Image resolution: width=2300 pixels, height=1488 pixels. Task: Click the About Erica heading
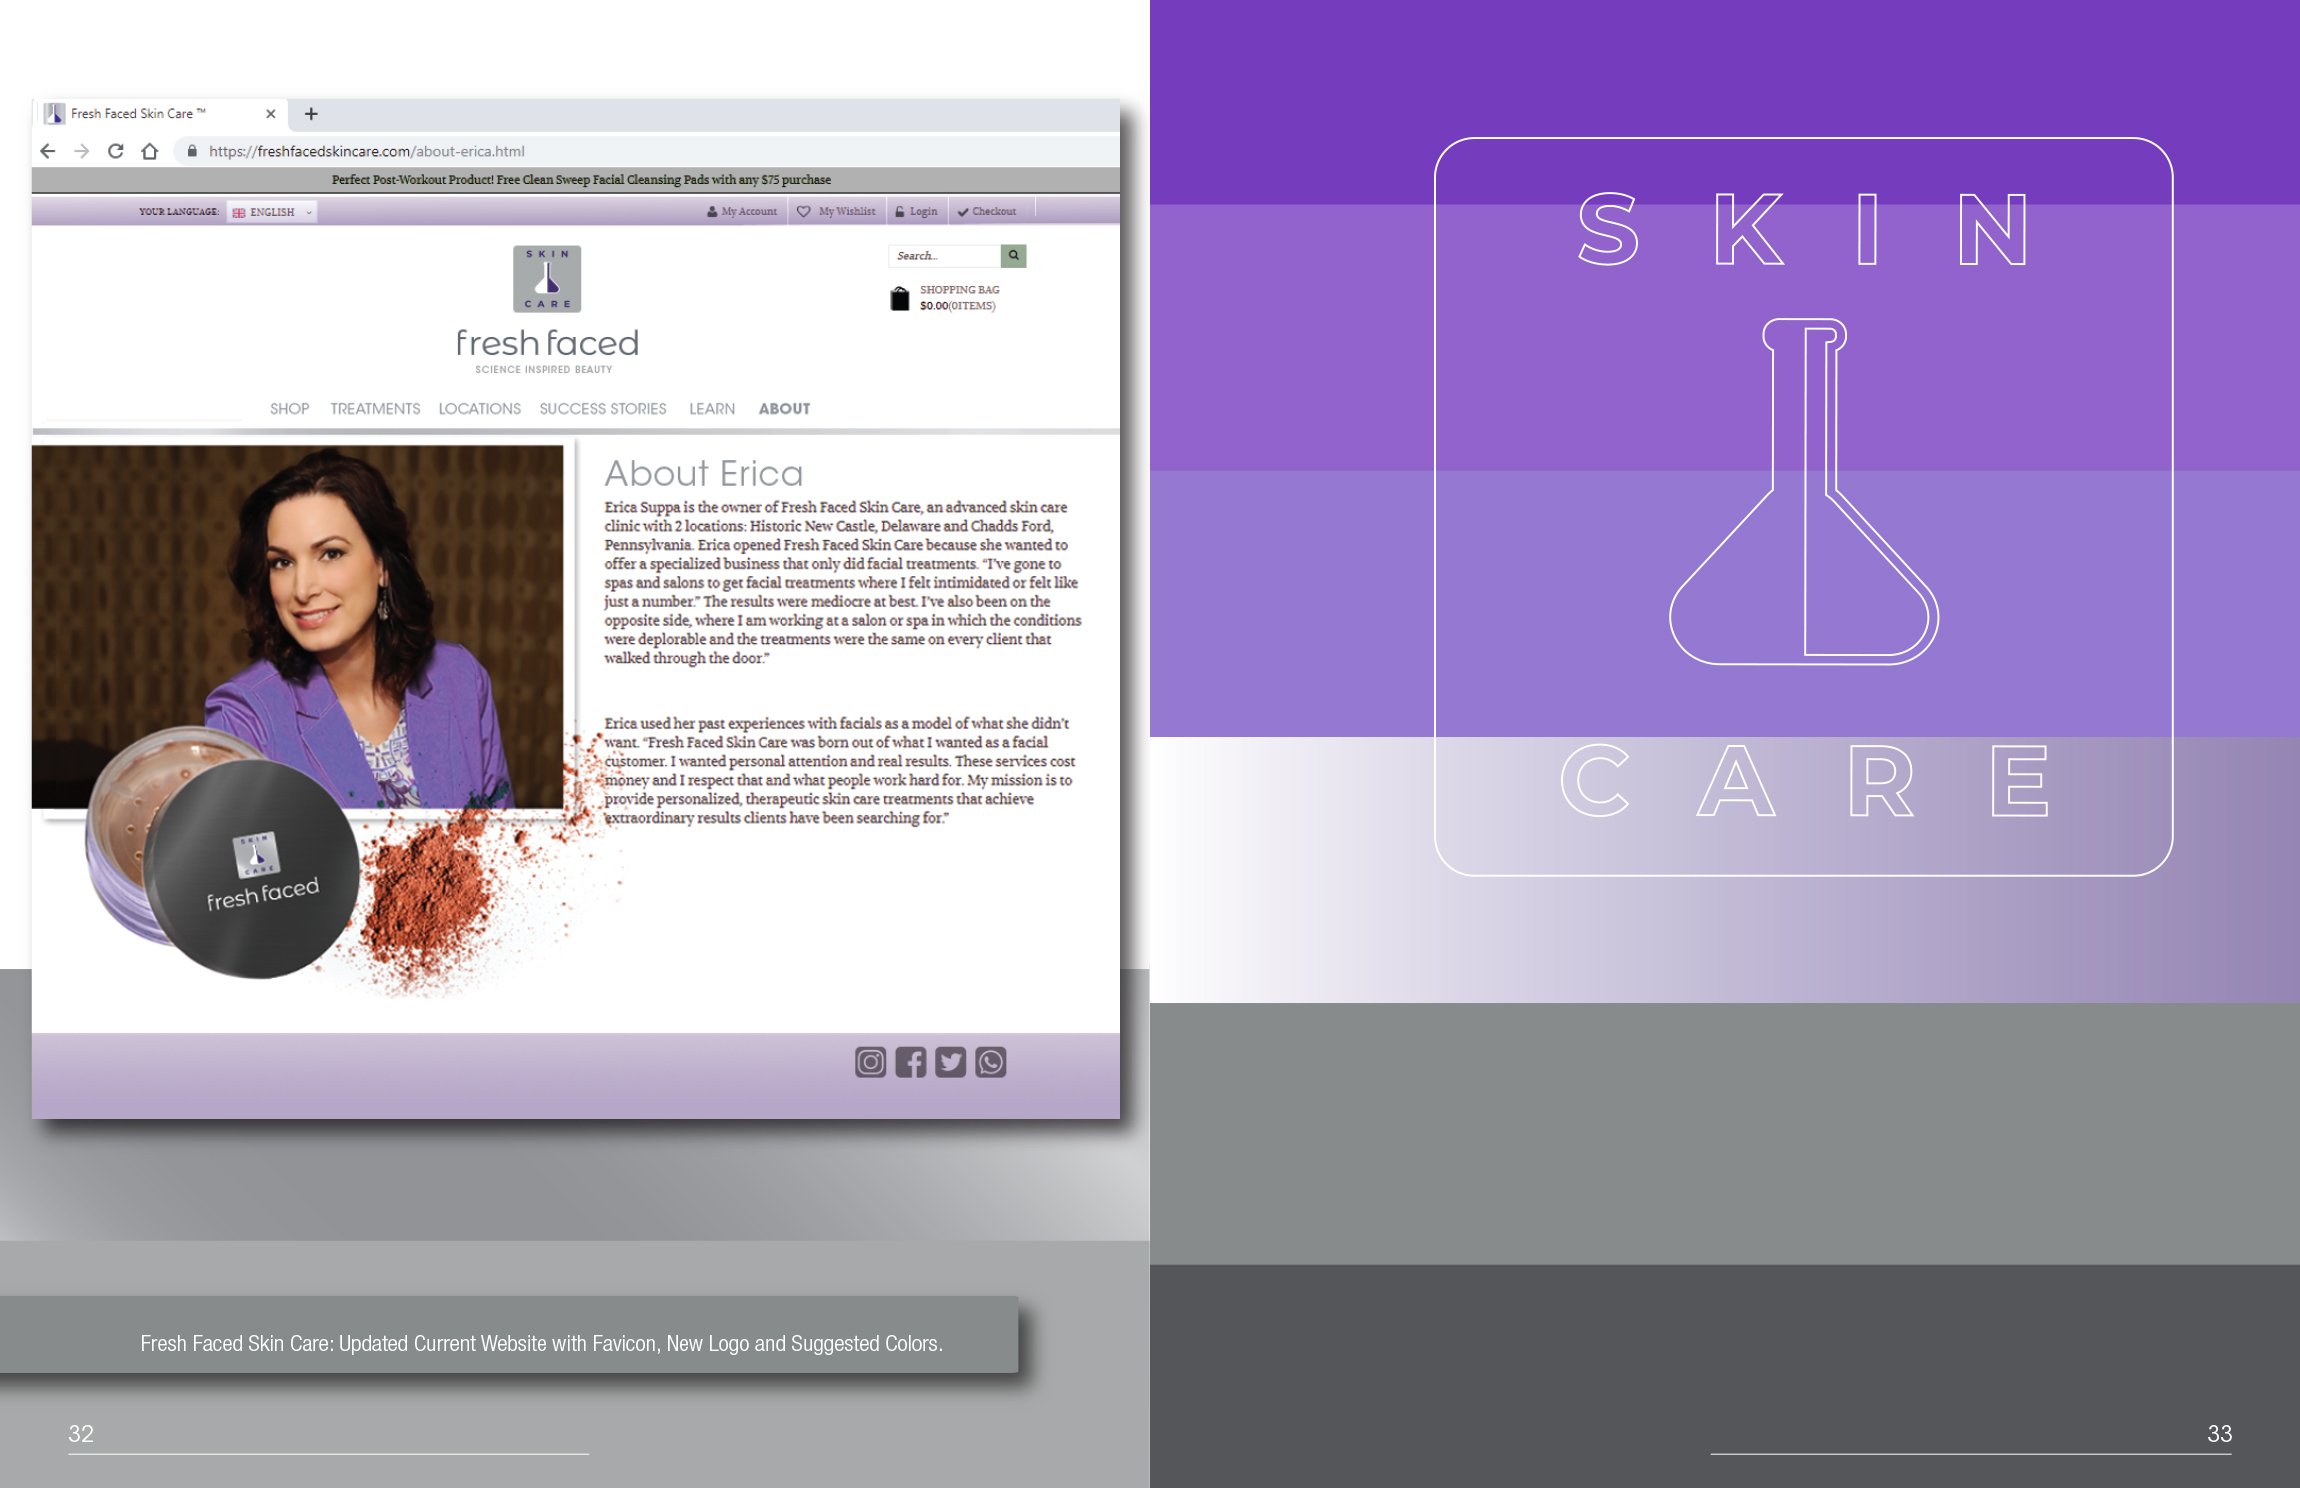[x=704, y=473]
